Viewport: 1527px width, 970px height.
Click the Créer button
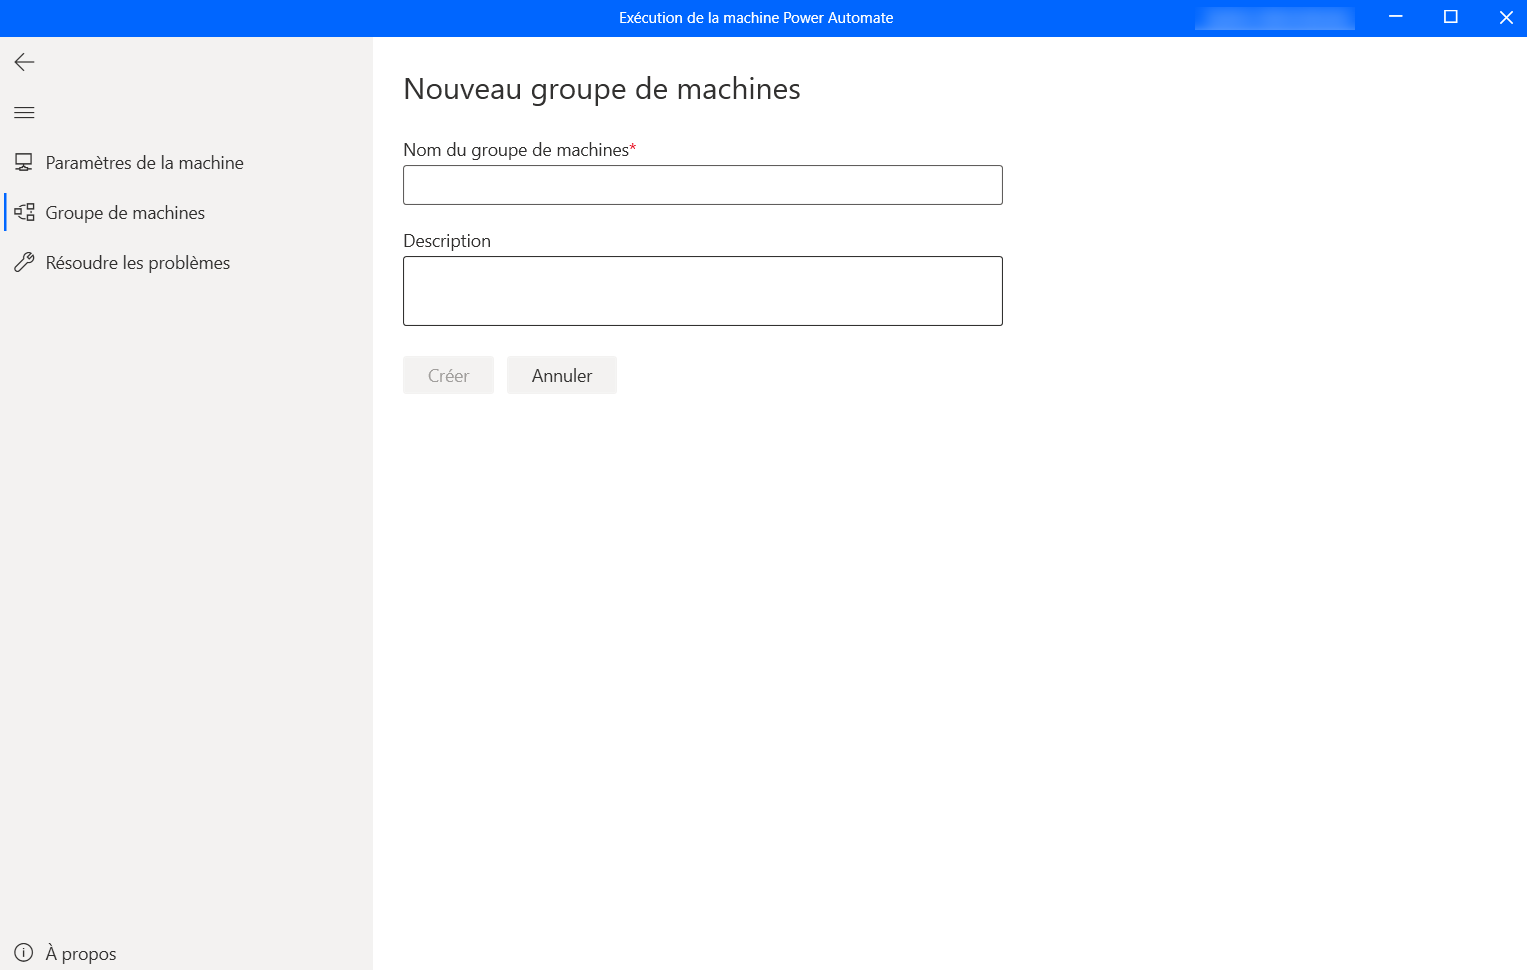click(x=448, y=375)
